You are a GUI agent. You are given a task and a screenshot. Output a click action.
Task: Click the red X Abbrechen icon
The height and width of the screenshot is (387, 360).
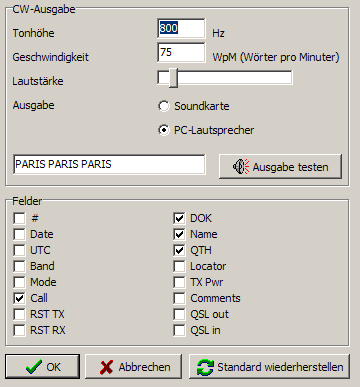[106, 367]
